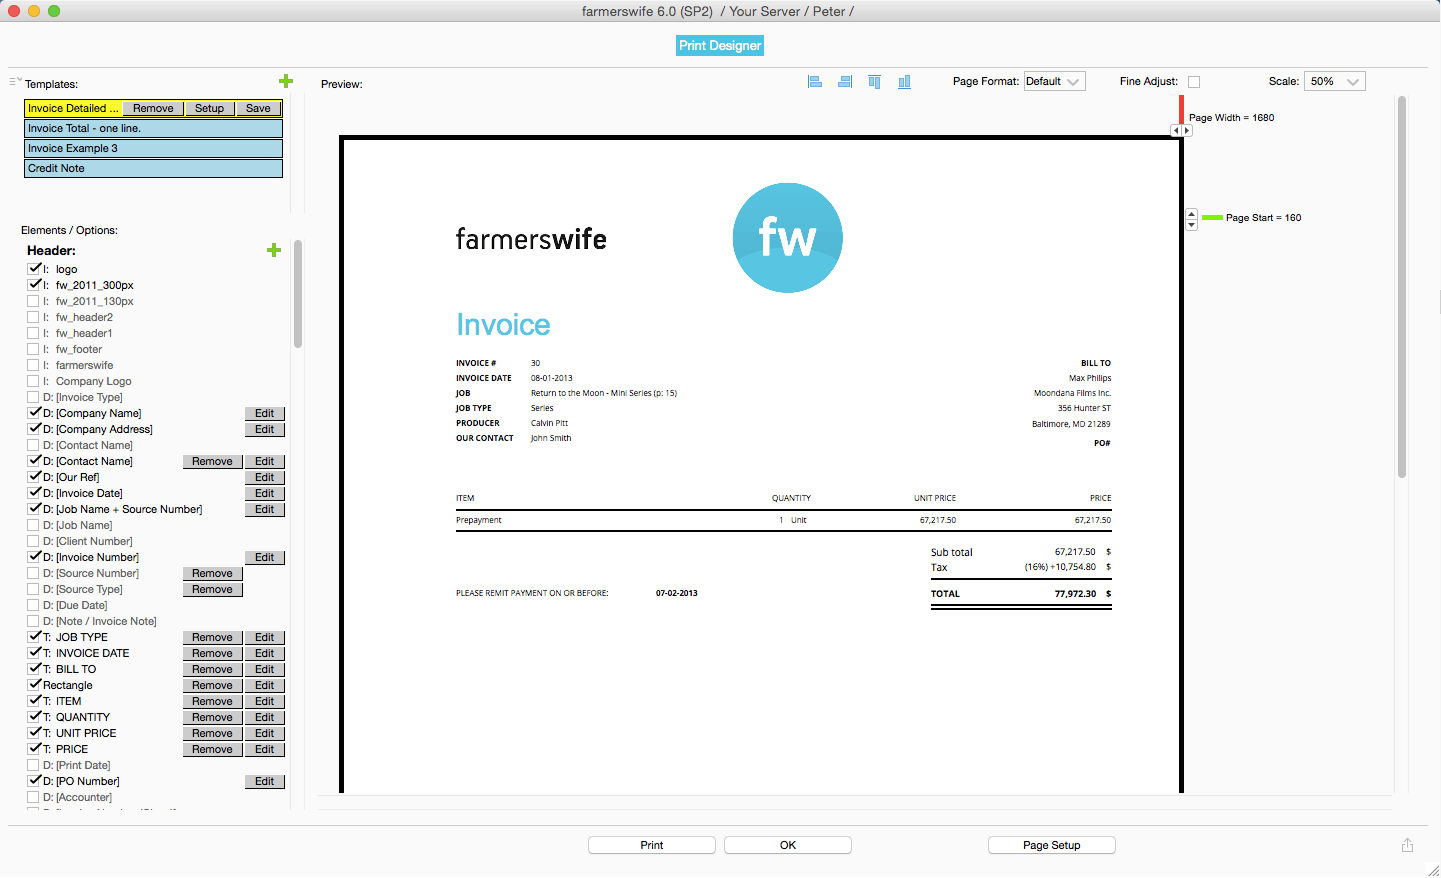Edit the [Invoice Number] element
This screenshot has width=1441, height=878.
click(x=265, y=557)
